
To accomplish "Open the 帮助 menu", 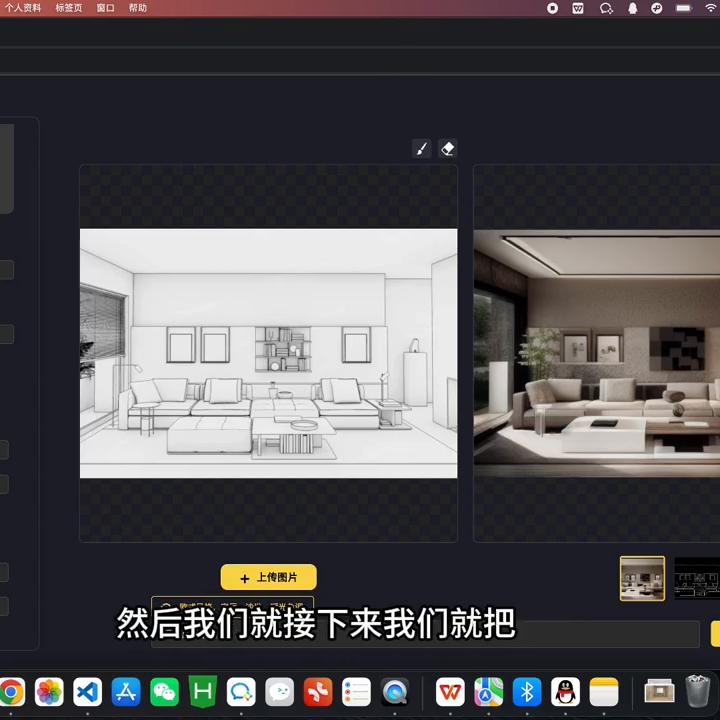I will coord(137,8).
